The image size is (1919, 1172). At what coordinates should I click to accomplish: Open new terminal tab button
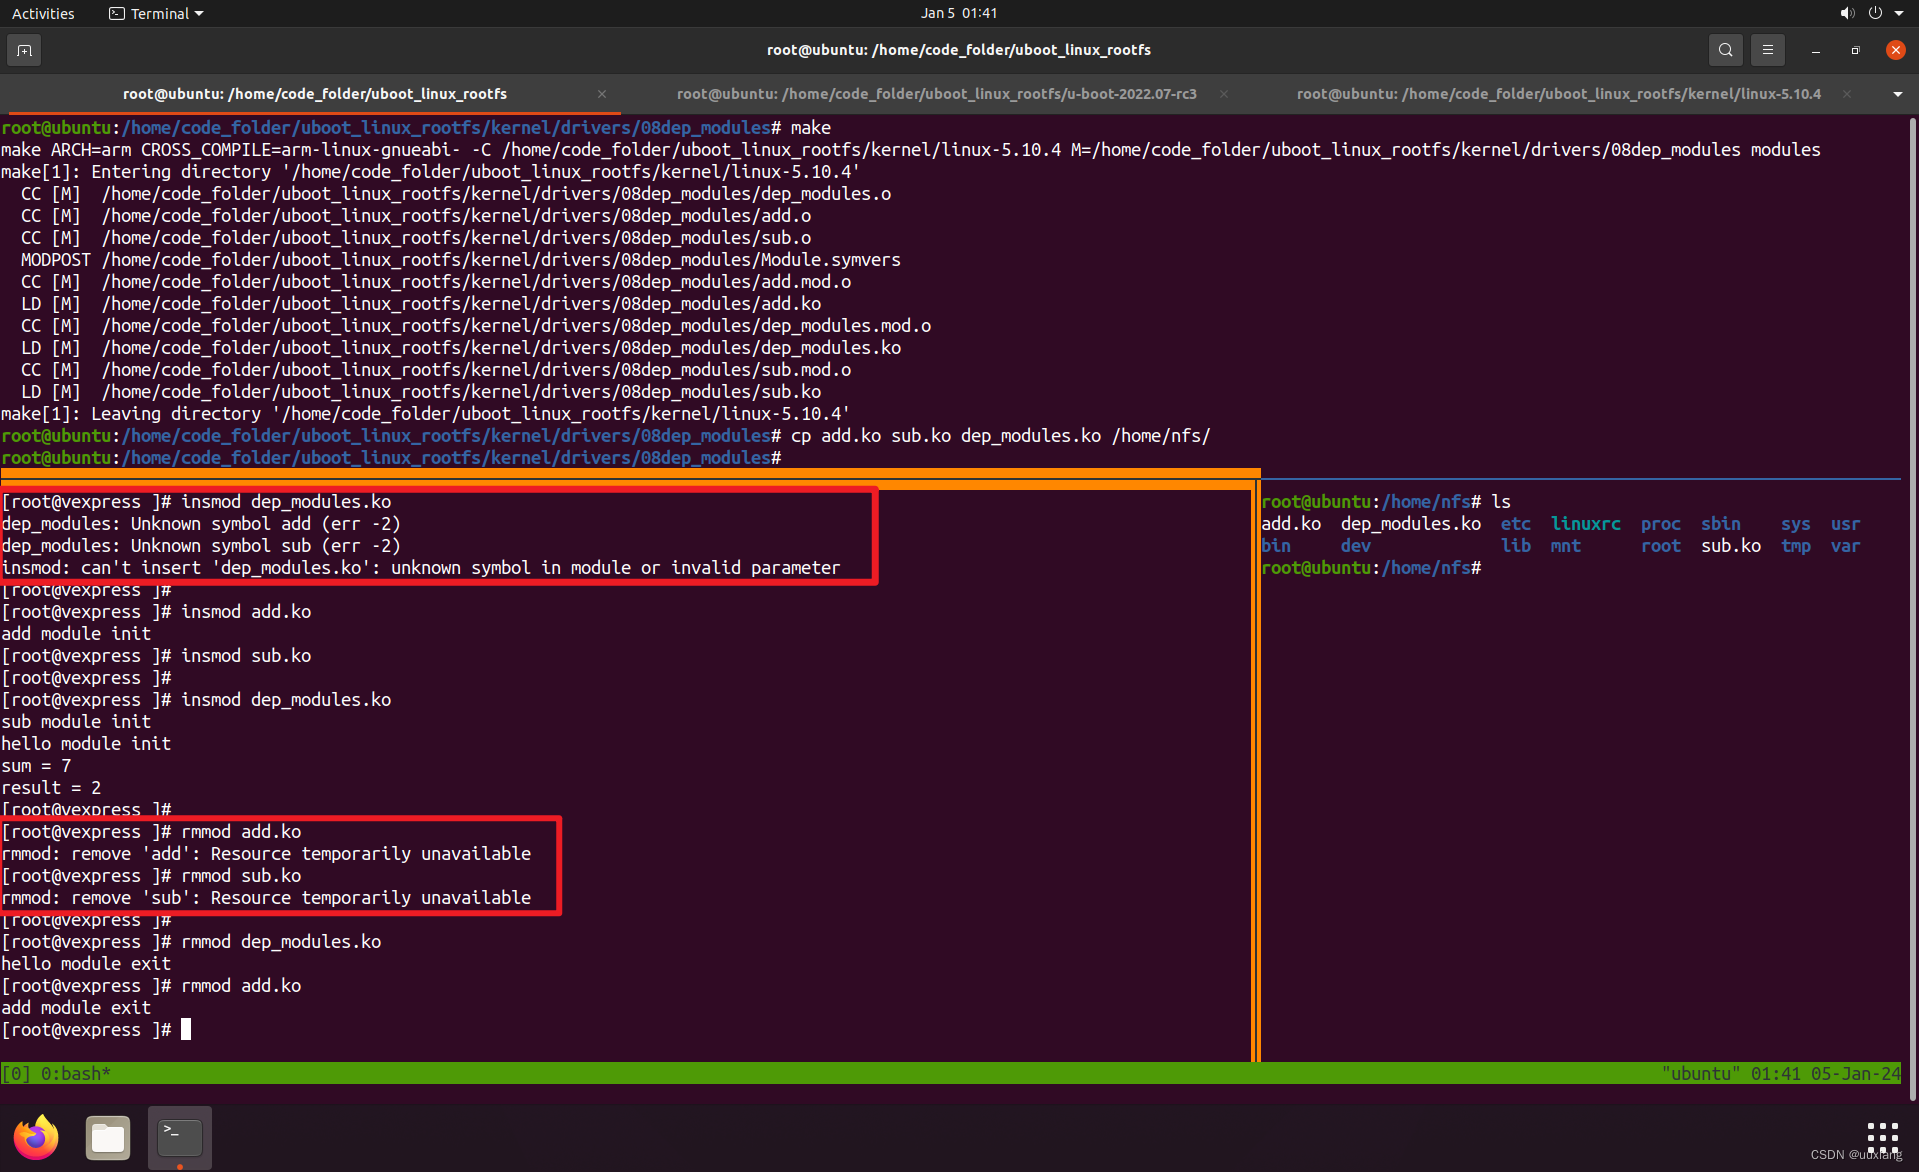pyautogui.click(x=24, y=49)
